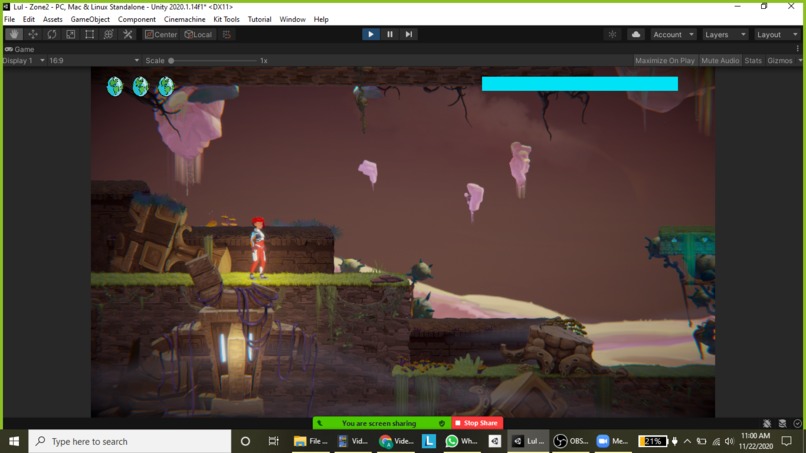Select the Scale tool
The image size is (806, 453).
click(70, 34)
